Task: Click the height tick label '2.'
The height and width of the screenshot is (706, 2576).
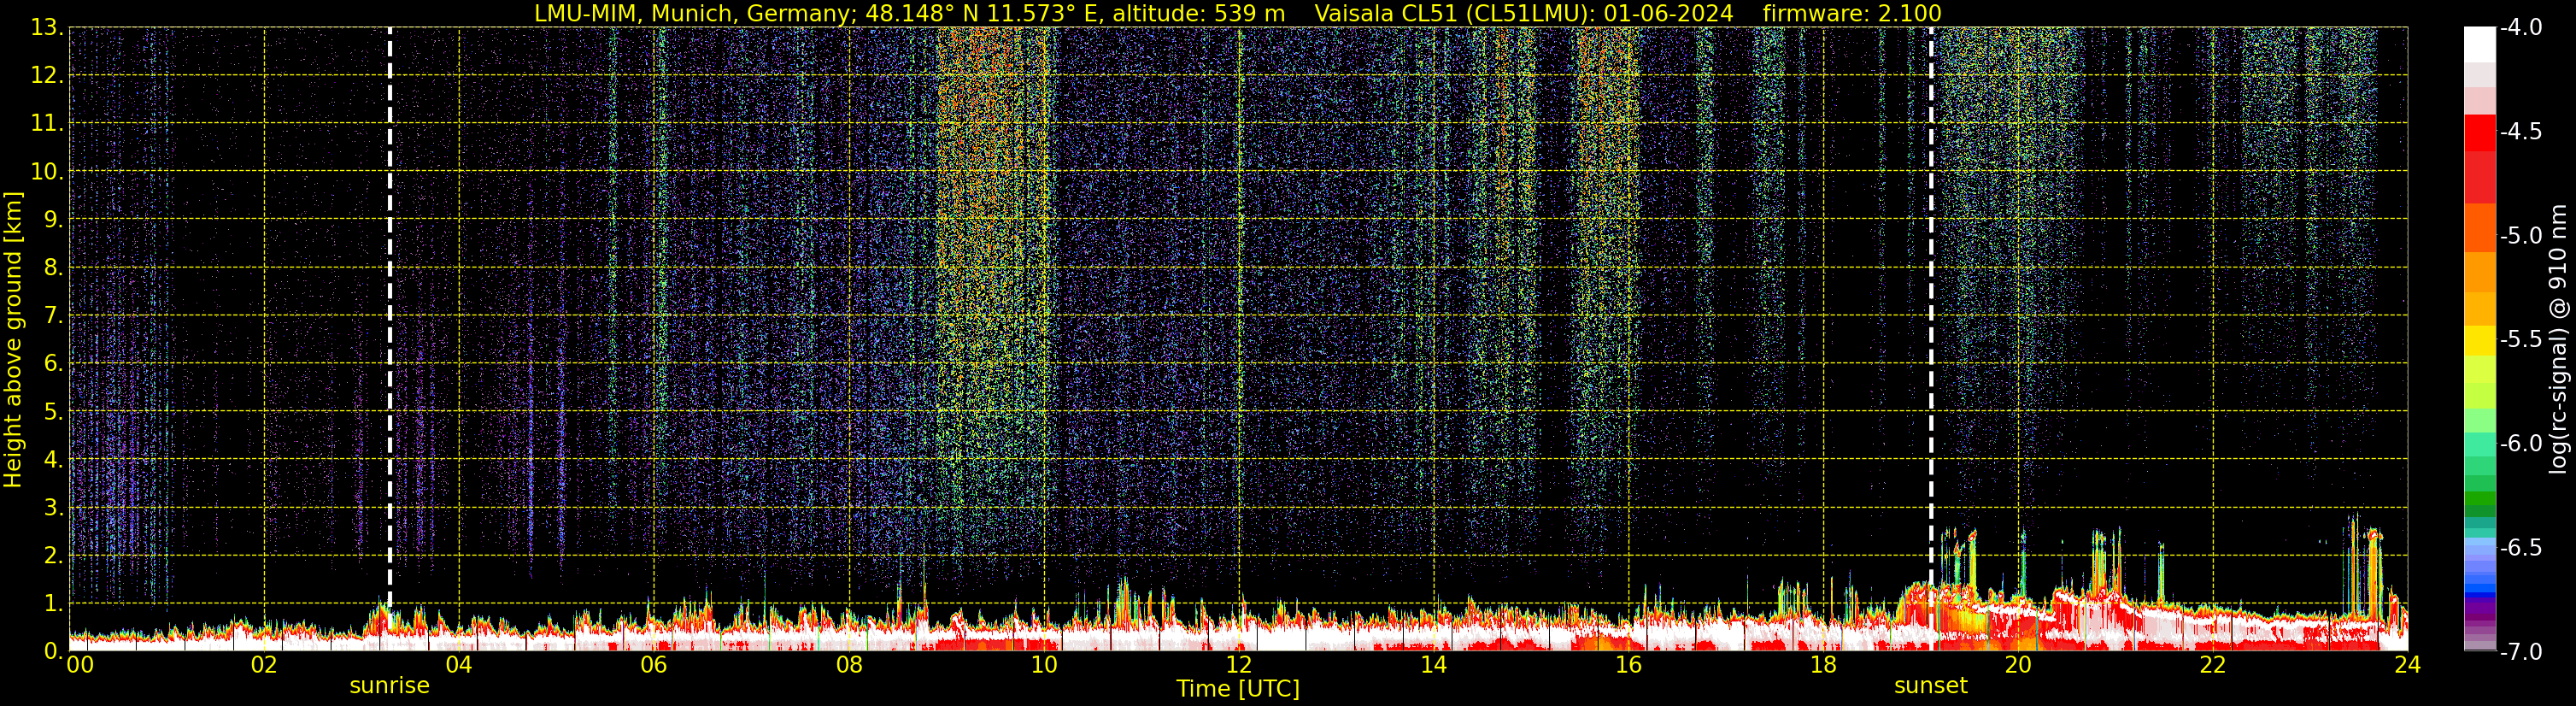Action: (x=53, y=555)
